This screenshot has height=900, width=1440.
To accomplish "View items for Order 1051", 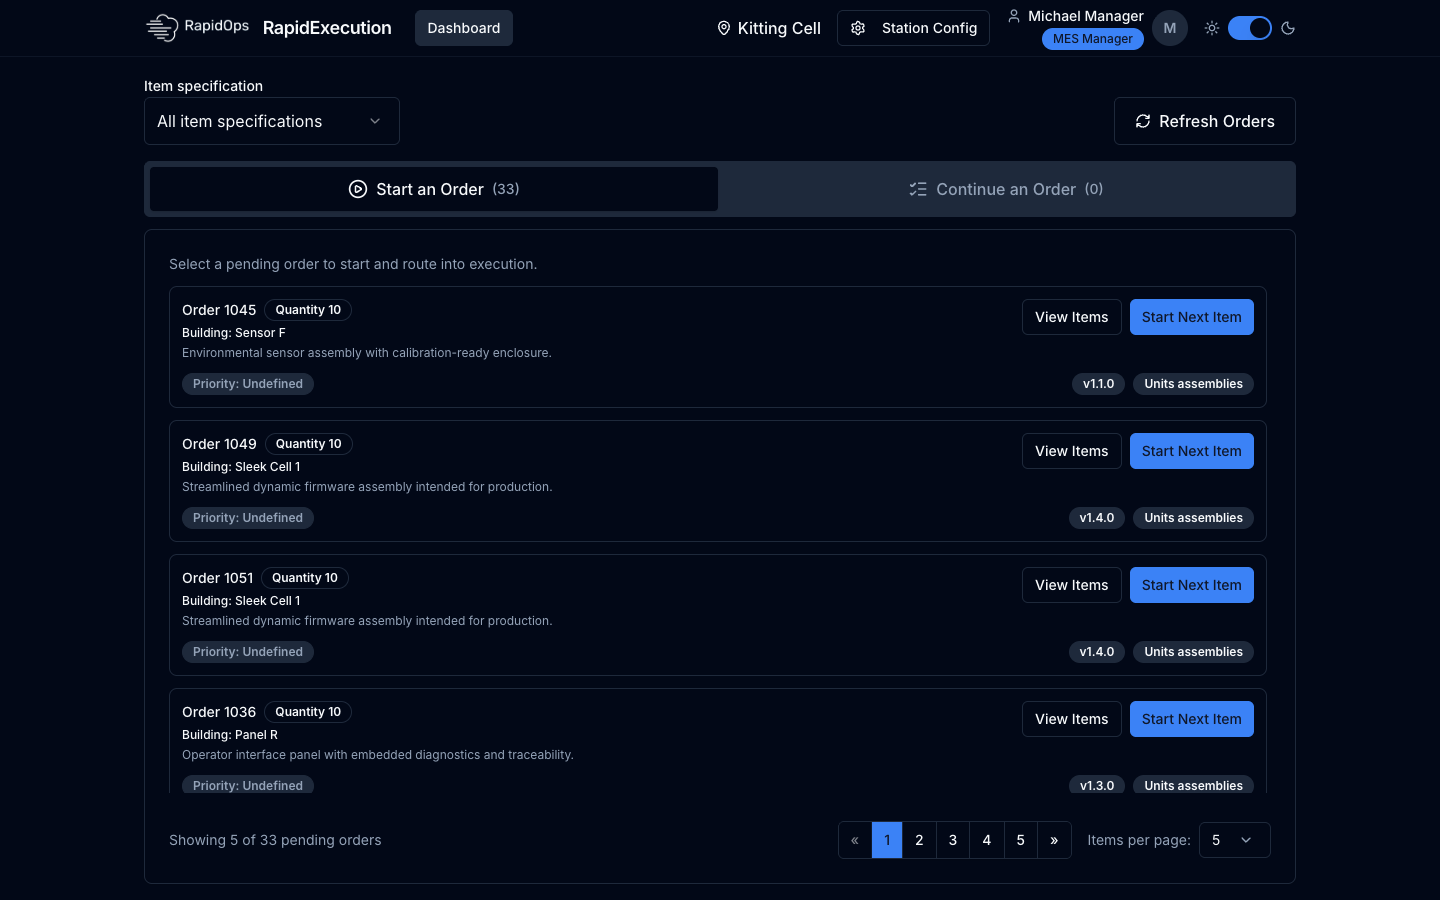I will (1072, 585).
